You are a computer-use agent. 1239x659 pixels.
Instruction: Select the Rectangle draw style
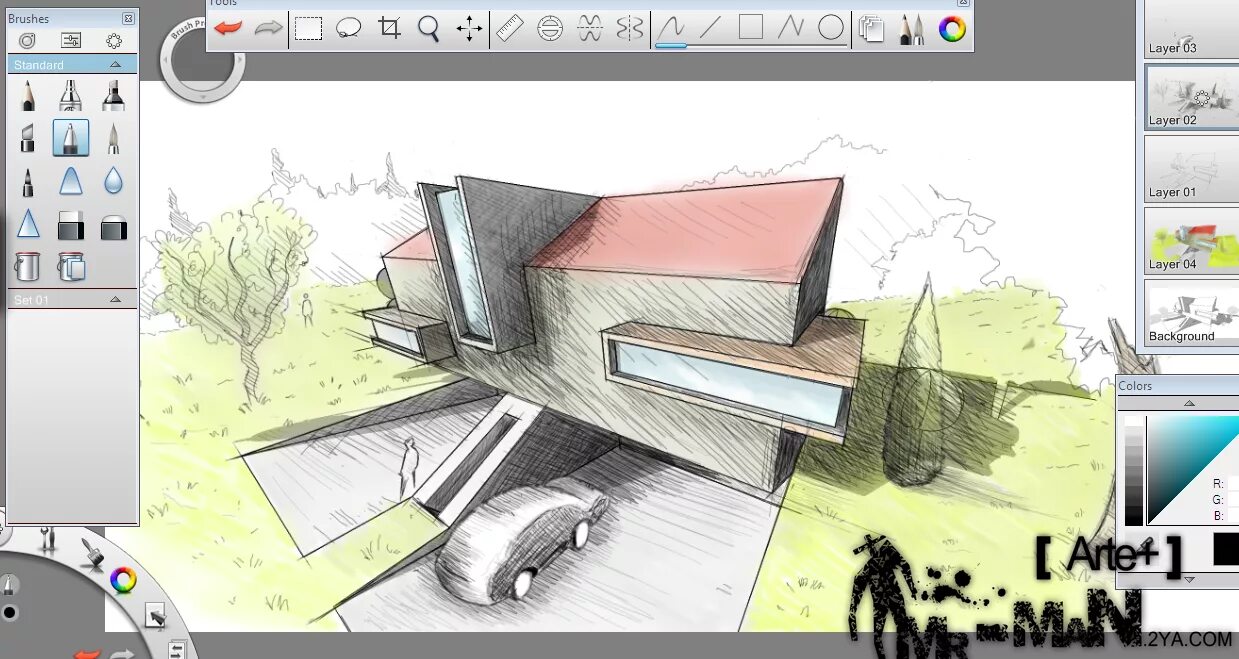coord(751,28)
